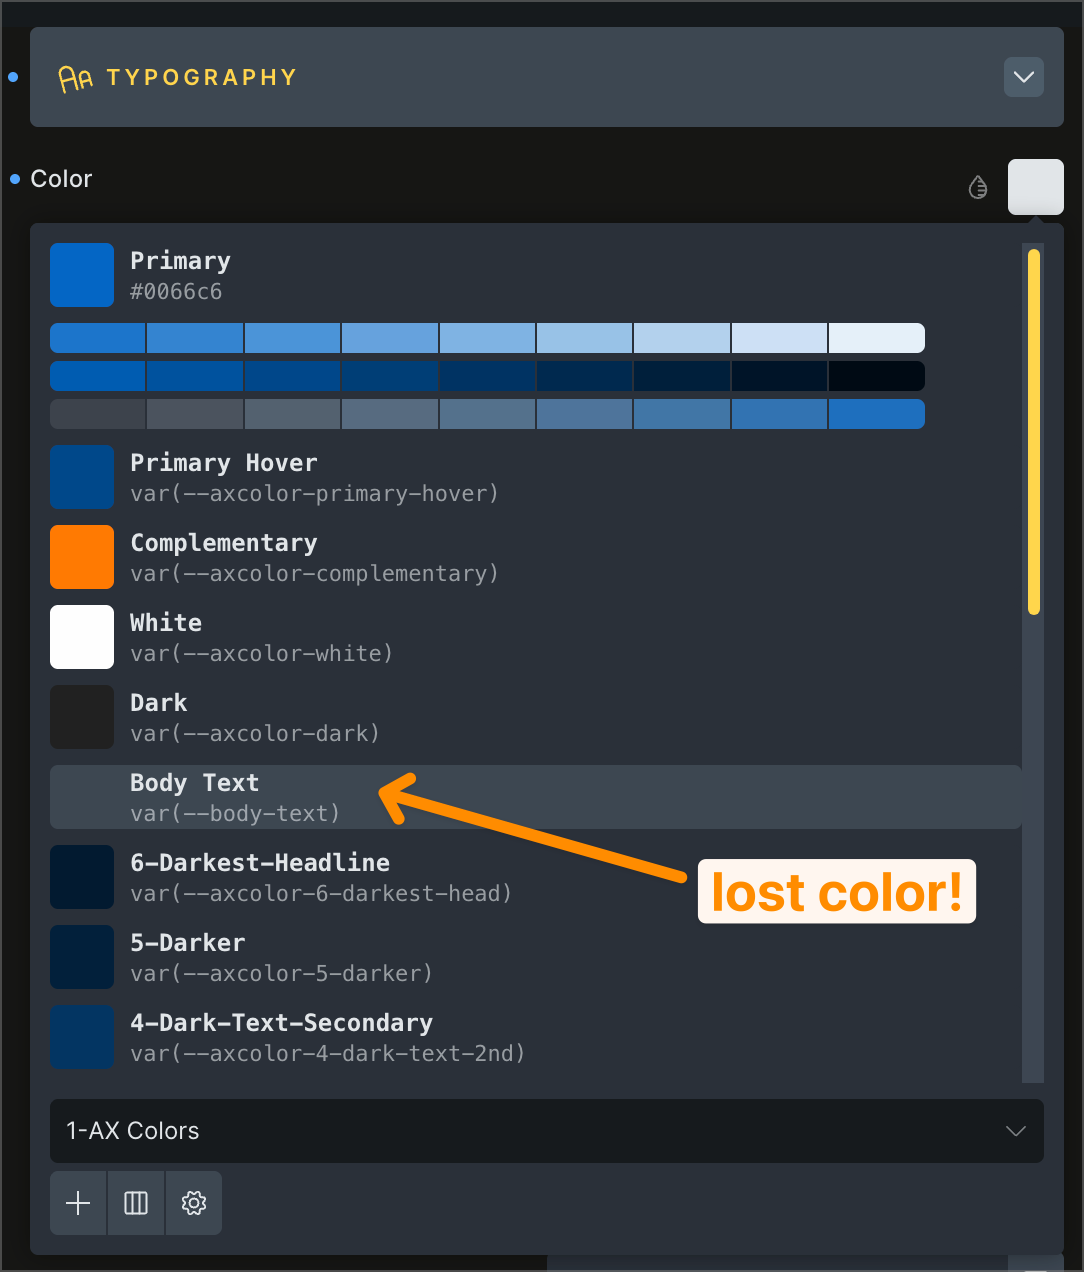
Task: Choose the Primary Hover color
Action: [x=82, y=477]
